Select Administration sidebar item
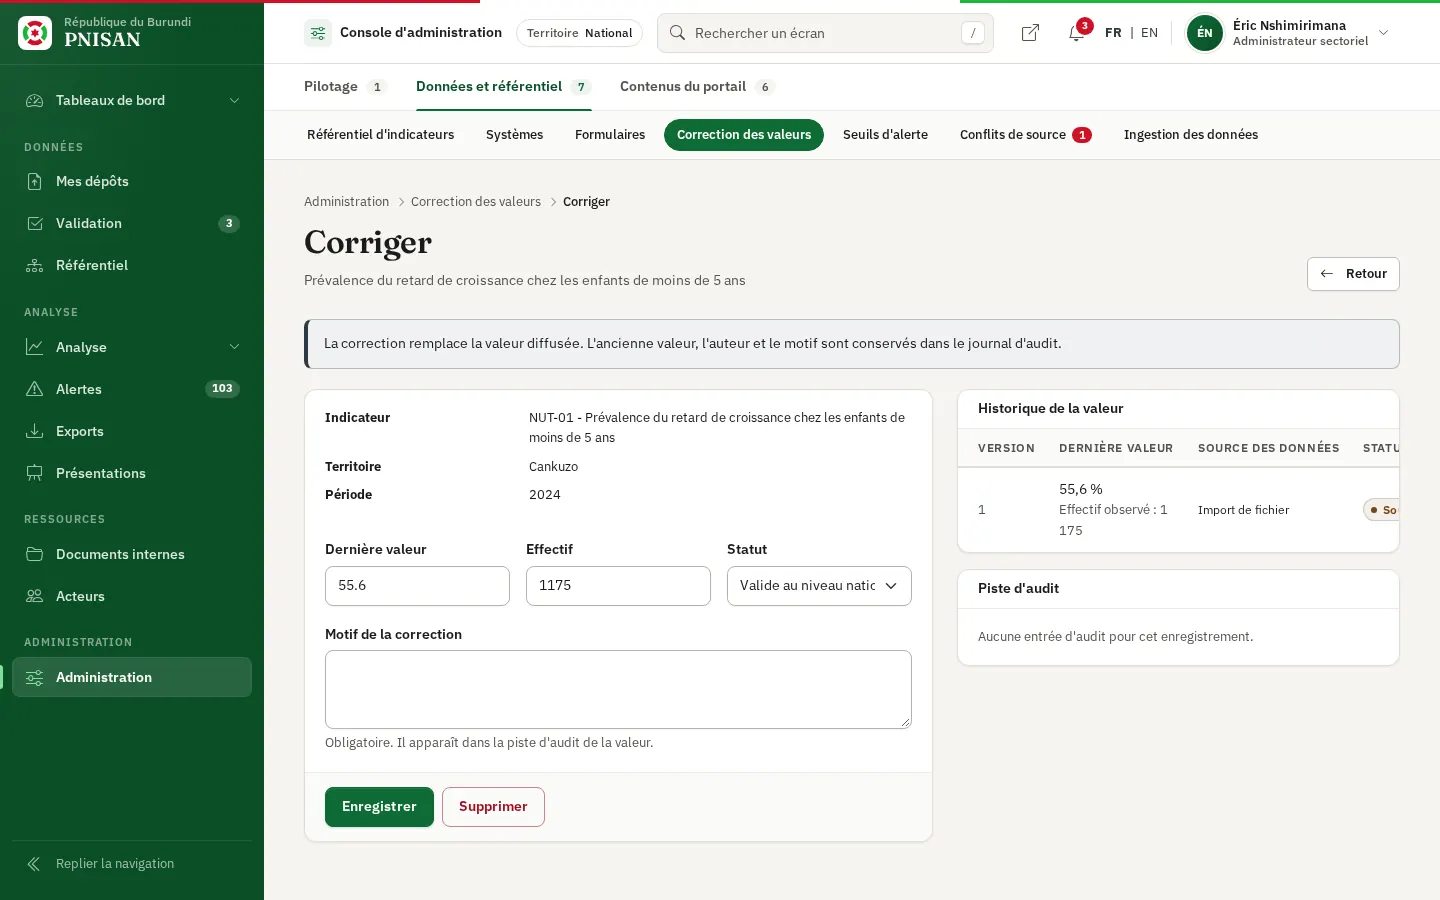 (x=132, y=677)
